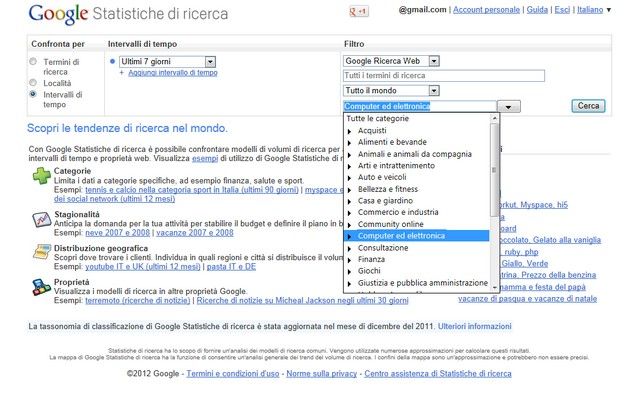This screenshot has width=625, height=394.
Task: Expand the Finanza category arrow
Action: pyautogui.click(x=350, y=260)
